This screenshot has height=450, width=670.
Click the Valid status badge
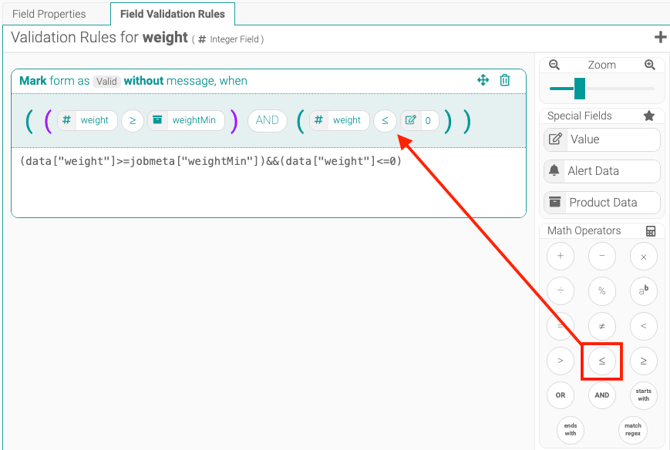[106, 81]
